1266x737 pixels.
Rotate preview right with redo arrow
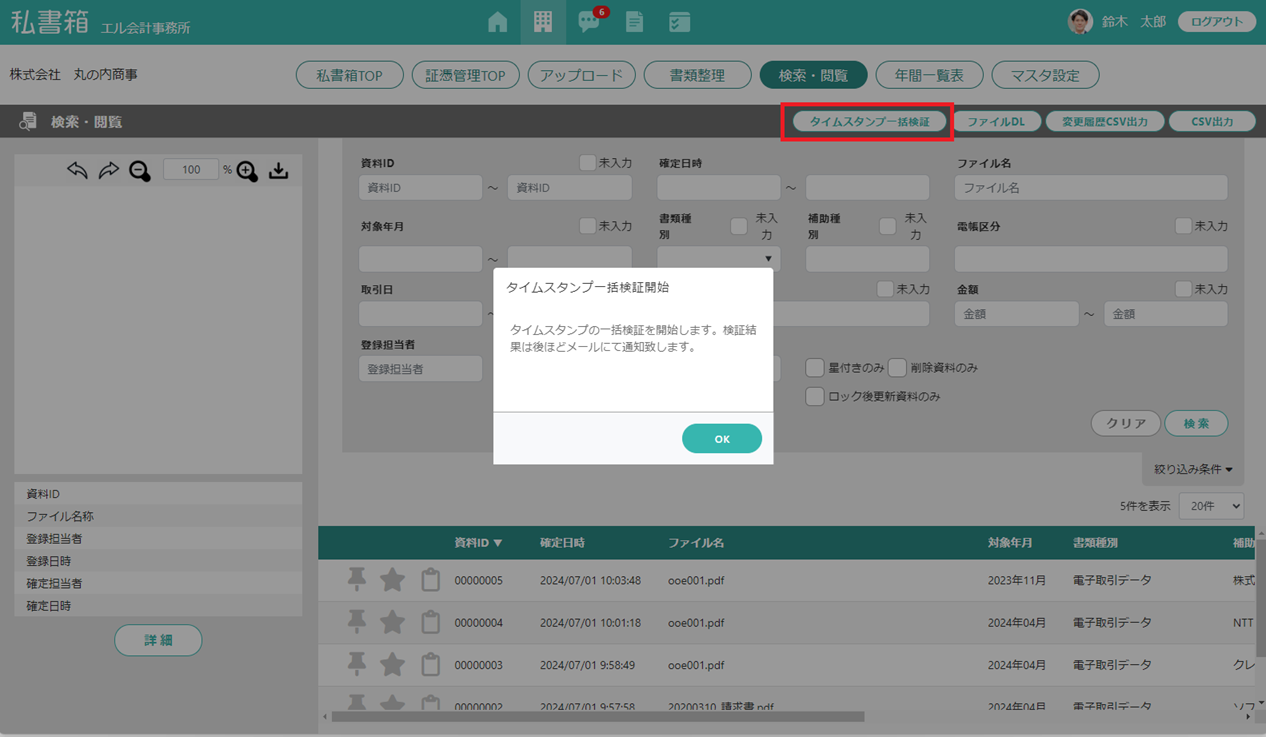(x=108, y=170)
